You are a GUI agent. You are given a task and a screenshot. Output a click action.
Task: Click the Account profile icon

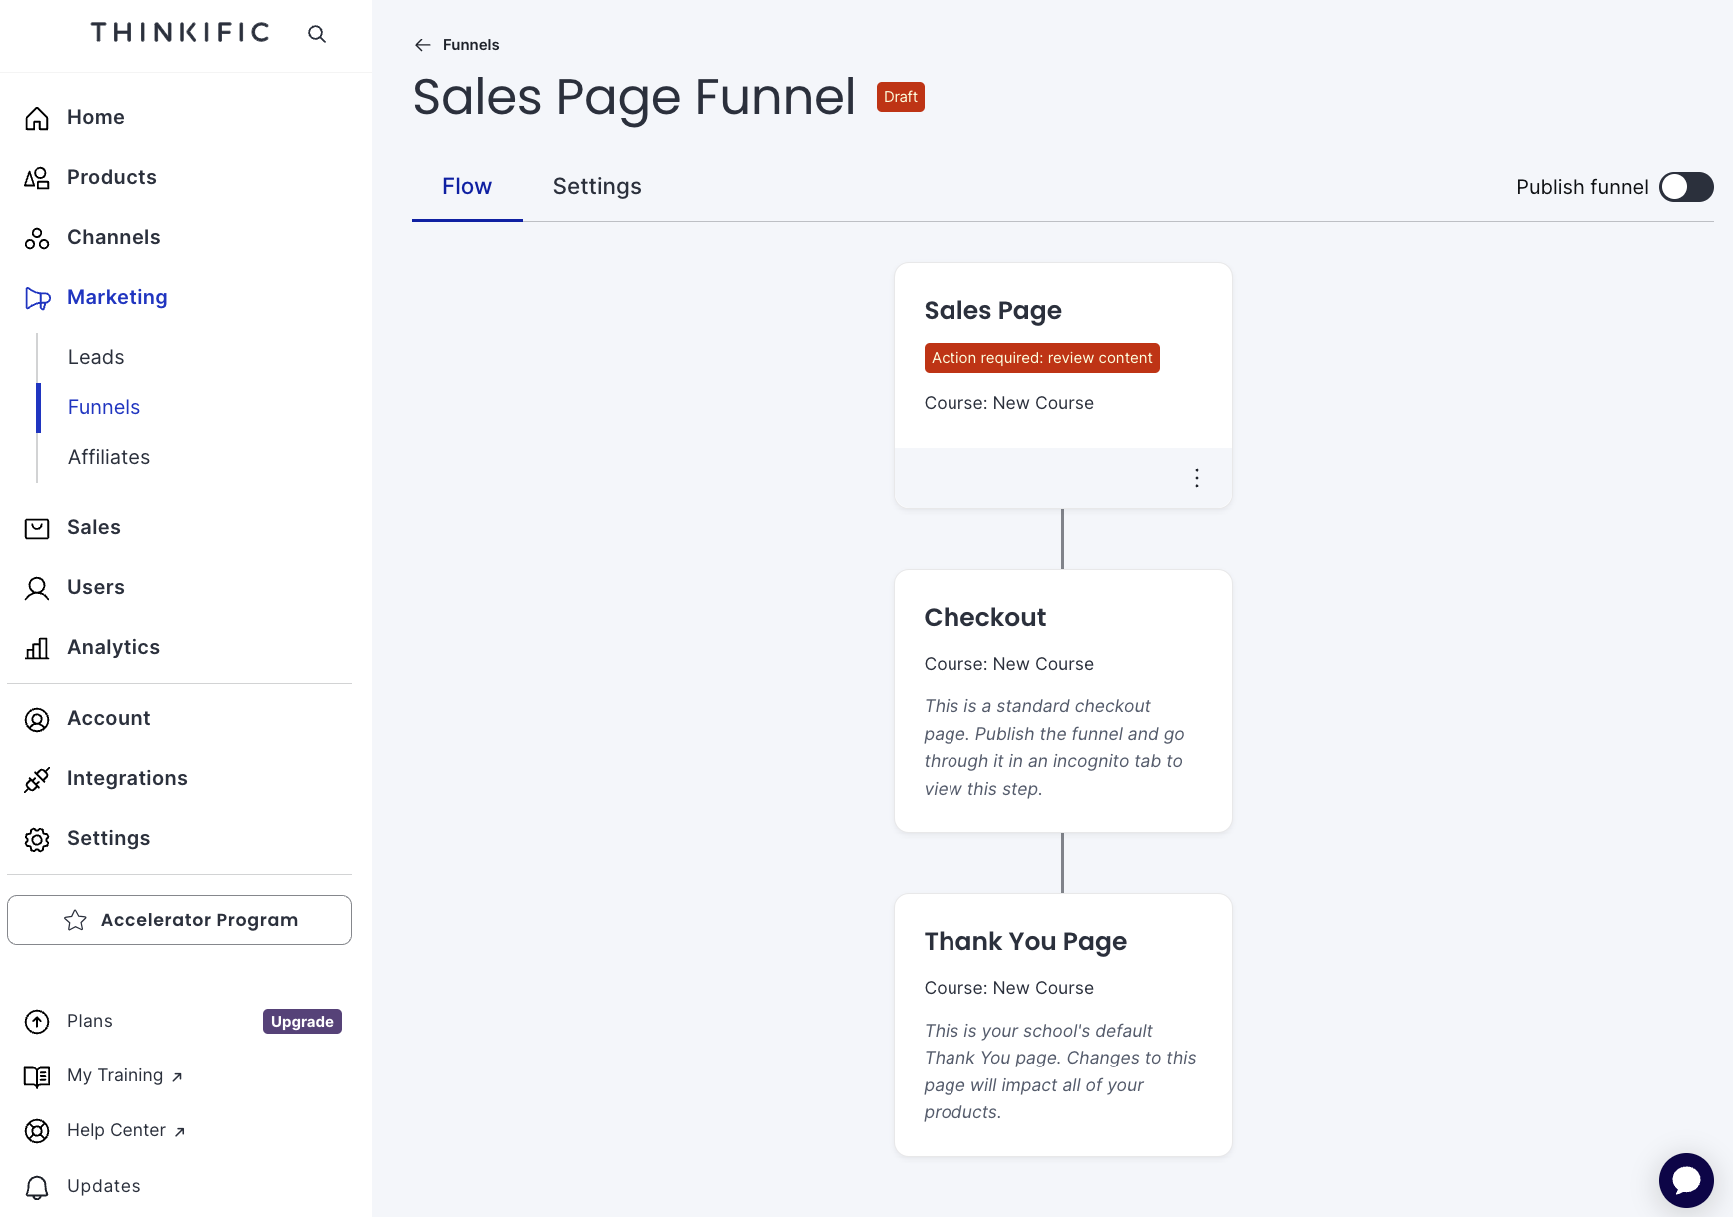point(37,719)
